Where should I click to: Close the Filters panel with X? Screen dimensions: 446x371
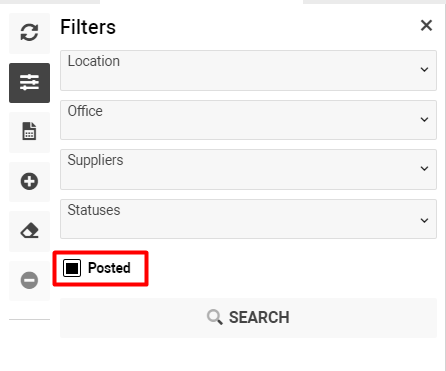pos(426,25)
